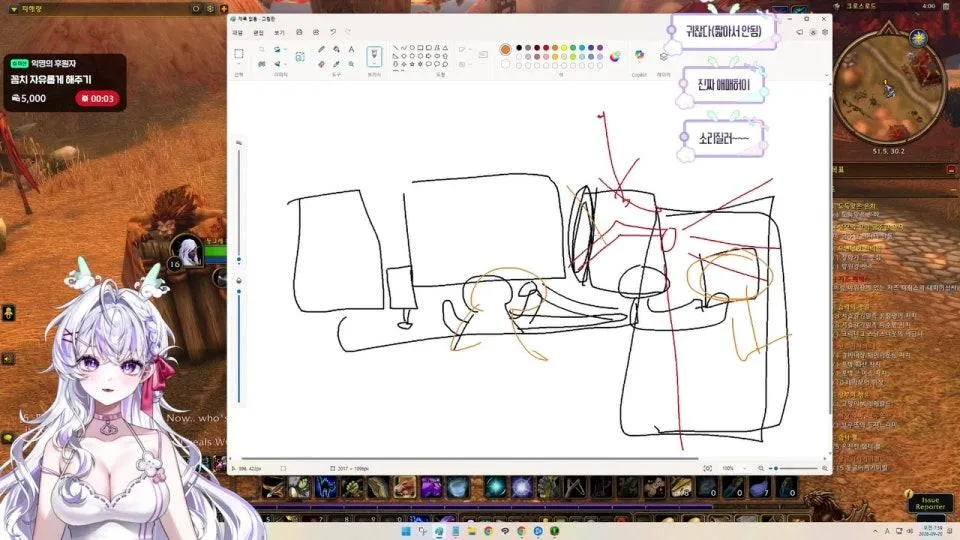The image size is (960, 540).
Task: Click the 진짜 애매허이 speech bubble button
Action: [x=723, y=84]
